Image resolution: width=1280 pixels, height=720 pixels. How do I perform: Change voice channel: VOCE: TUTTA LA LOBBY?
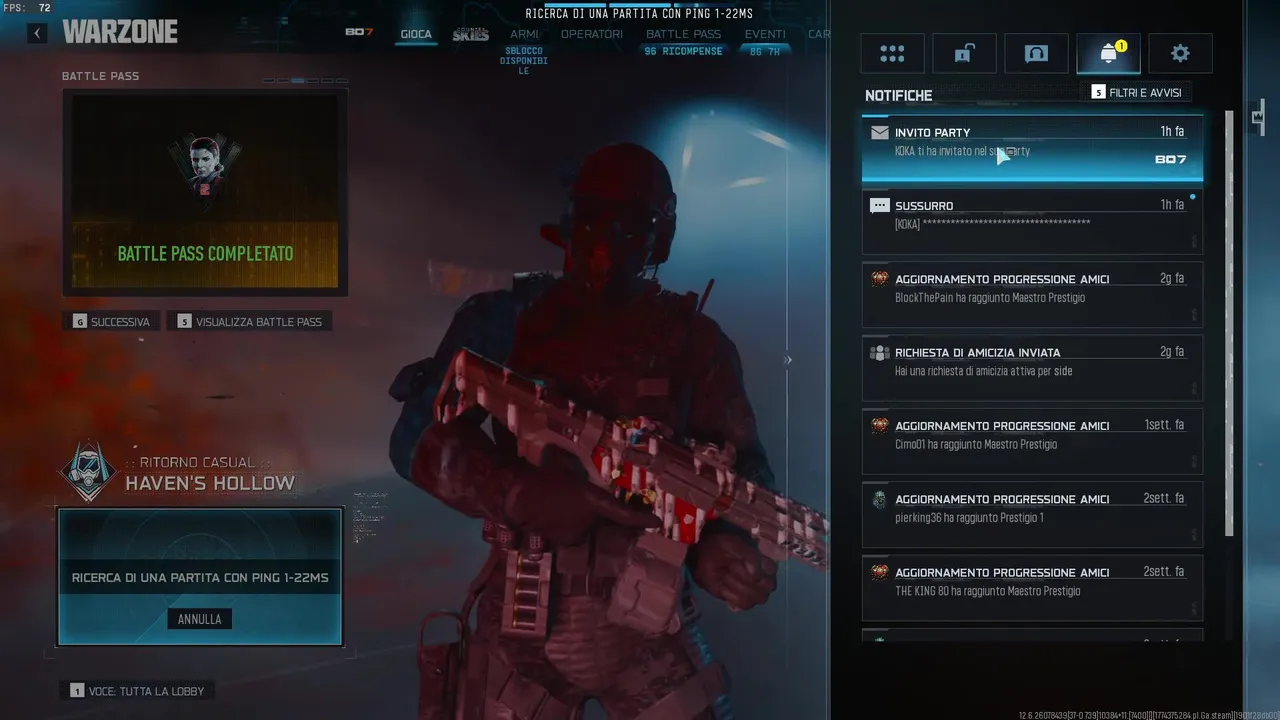coord(136,691)
